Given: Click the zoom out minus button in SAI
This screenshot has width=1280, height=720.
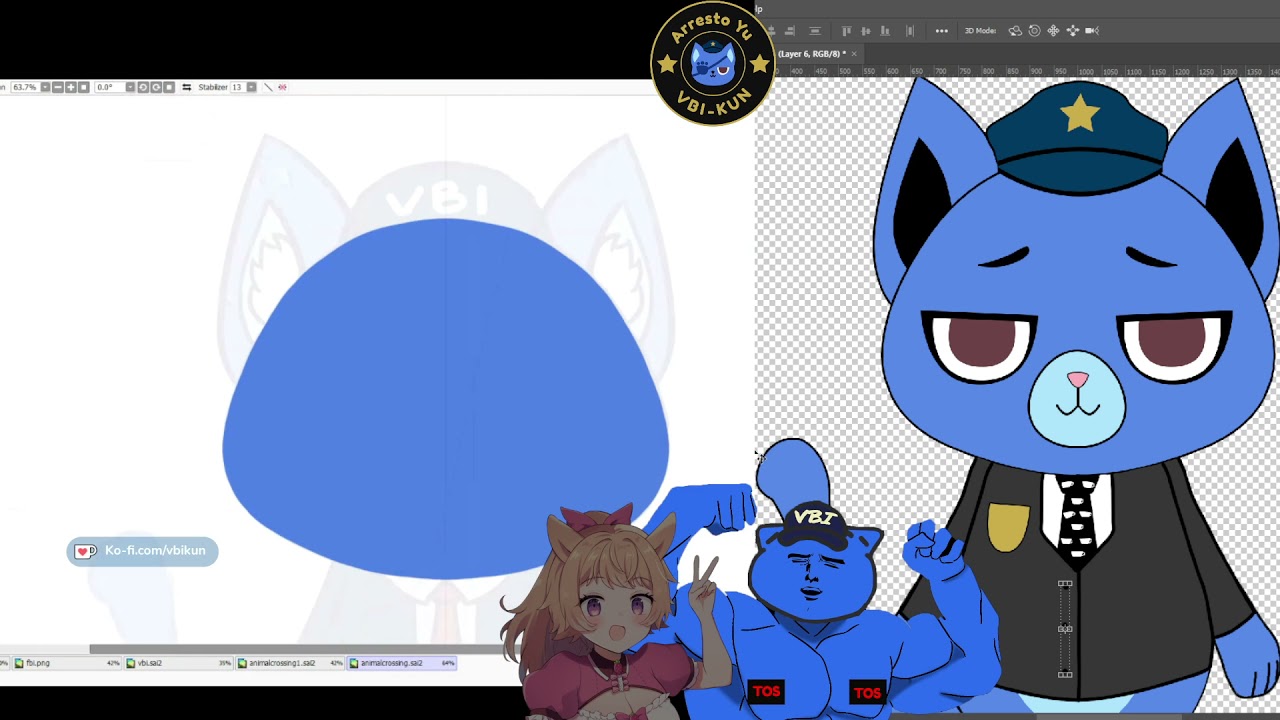Looking at the screenshot, I should pos(58,87).
